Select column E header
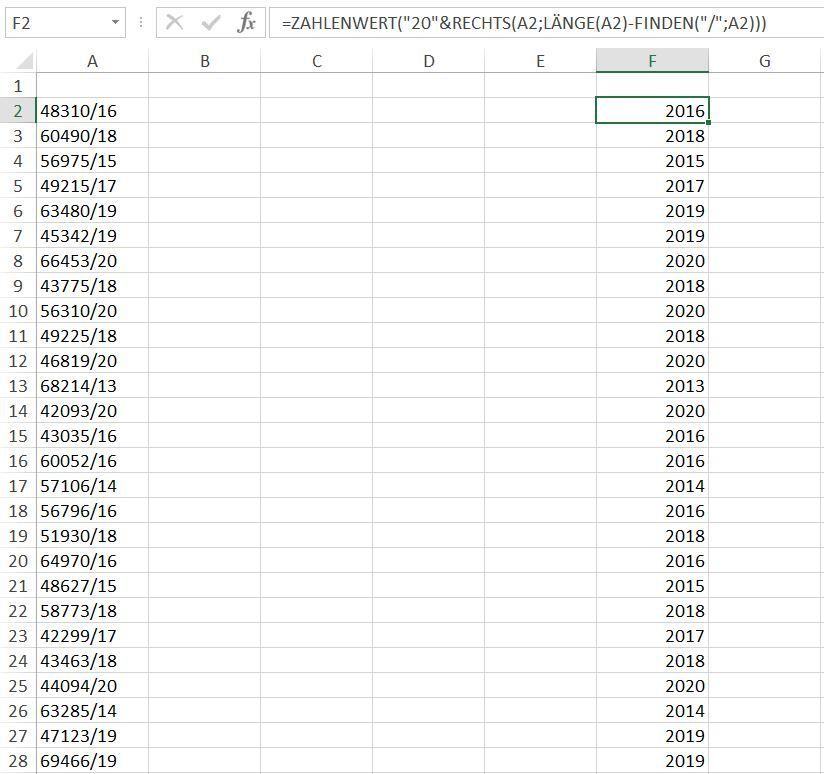This screenshot has width=824, height=774. tap(540, 61)
